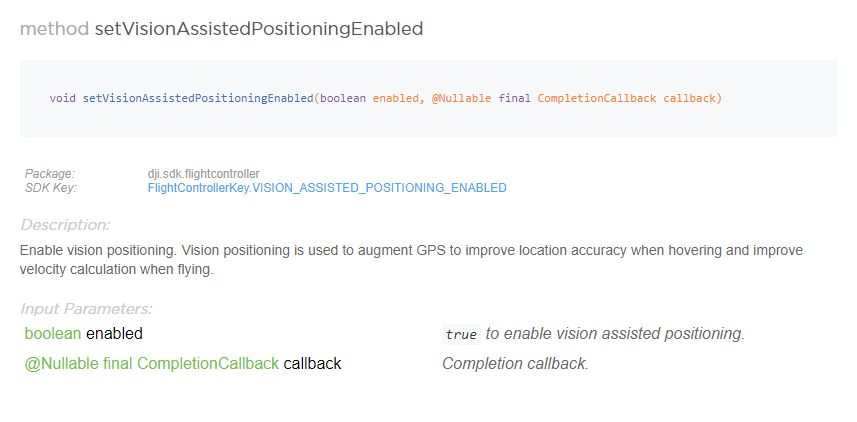This screenshot has height=422, width=857.
Task: Click the green boolean type in Input Parameters
Action: coord(53,333)
